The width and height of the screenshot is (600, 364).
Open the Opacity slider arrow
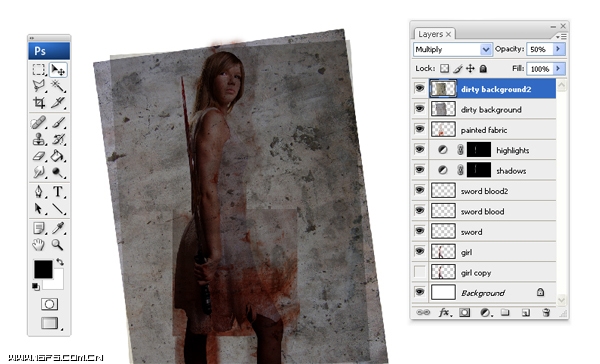(x=558, y=49)
